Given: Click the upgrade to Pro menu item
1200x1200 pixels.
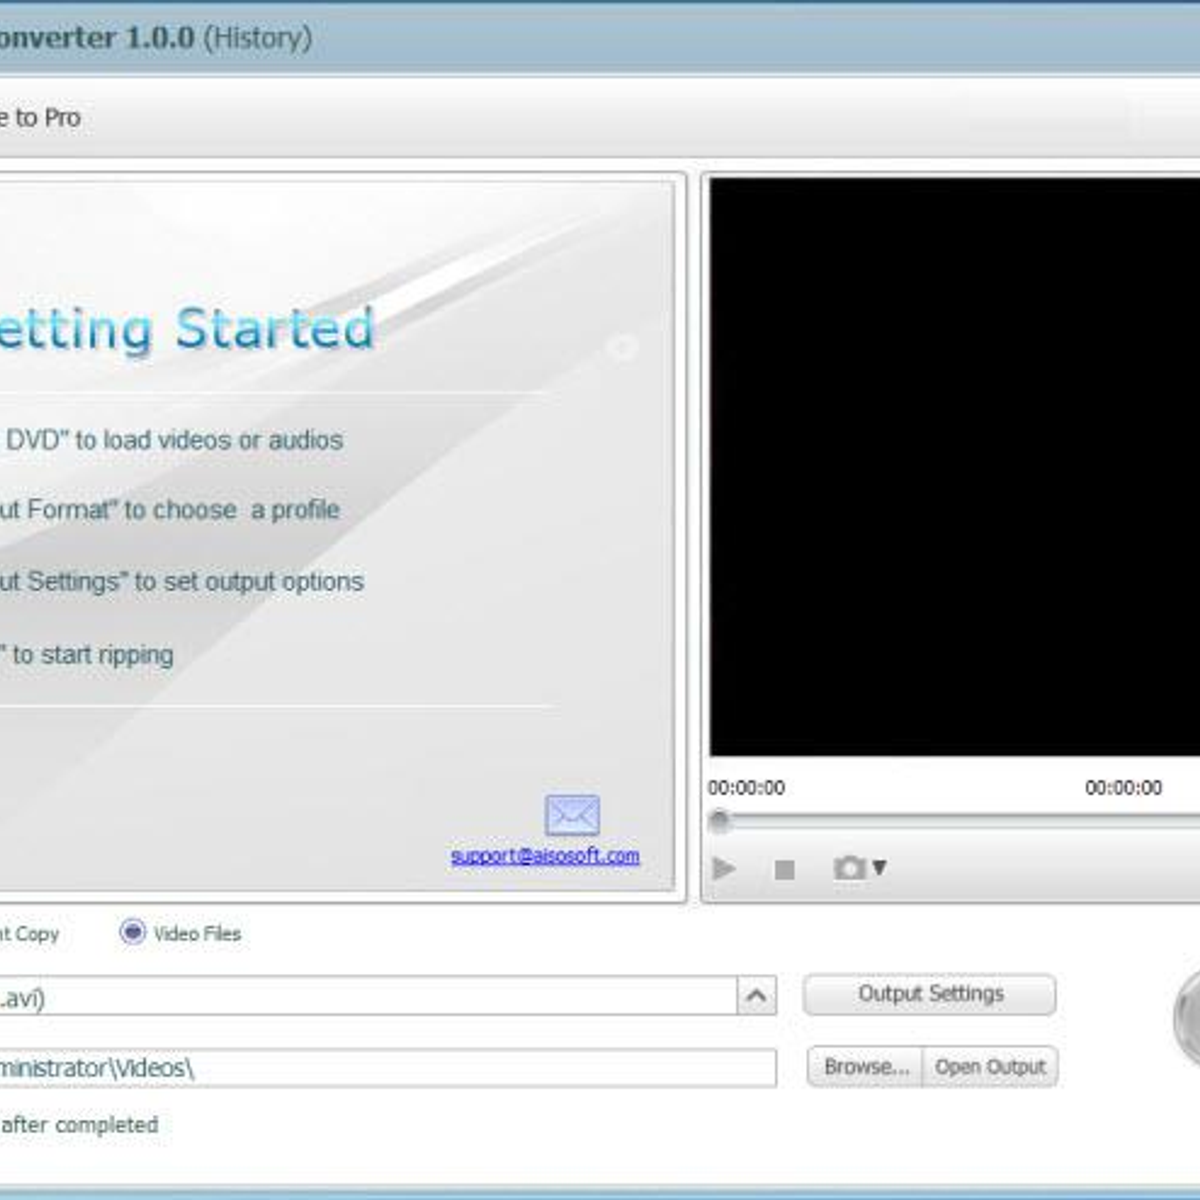Looking at the screenshot, I should point(40,117).
